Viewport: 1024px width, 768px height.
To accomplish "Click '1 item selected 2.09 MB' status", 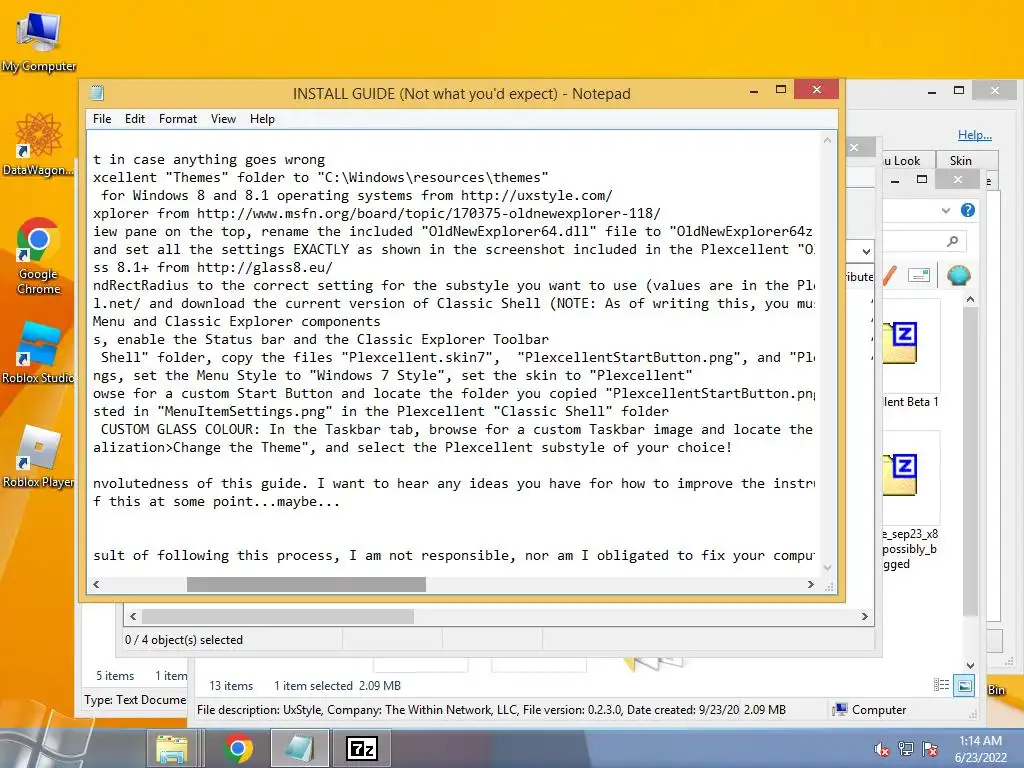I will 337,686.
